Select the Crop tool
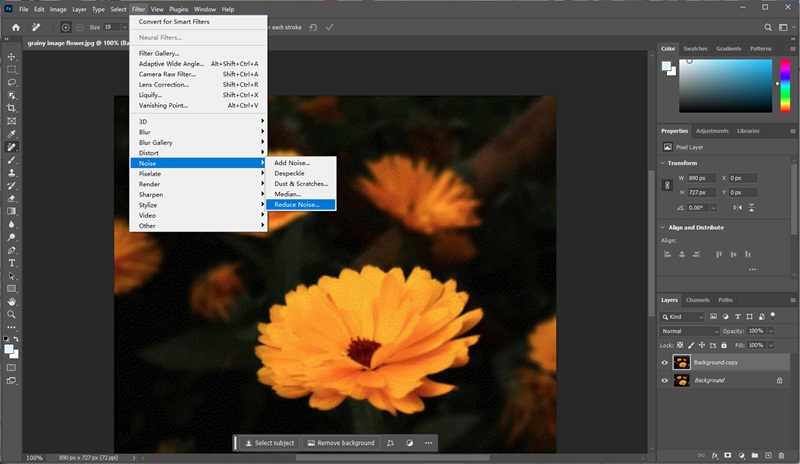 coord(12,108)
